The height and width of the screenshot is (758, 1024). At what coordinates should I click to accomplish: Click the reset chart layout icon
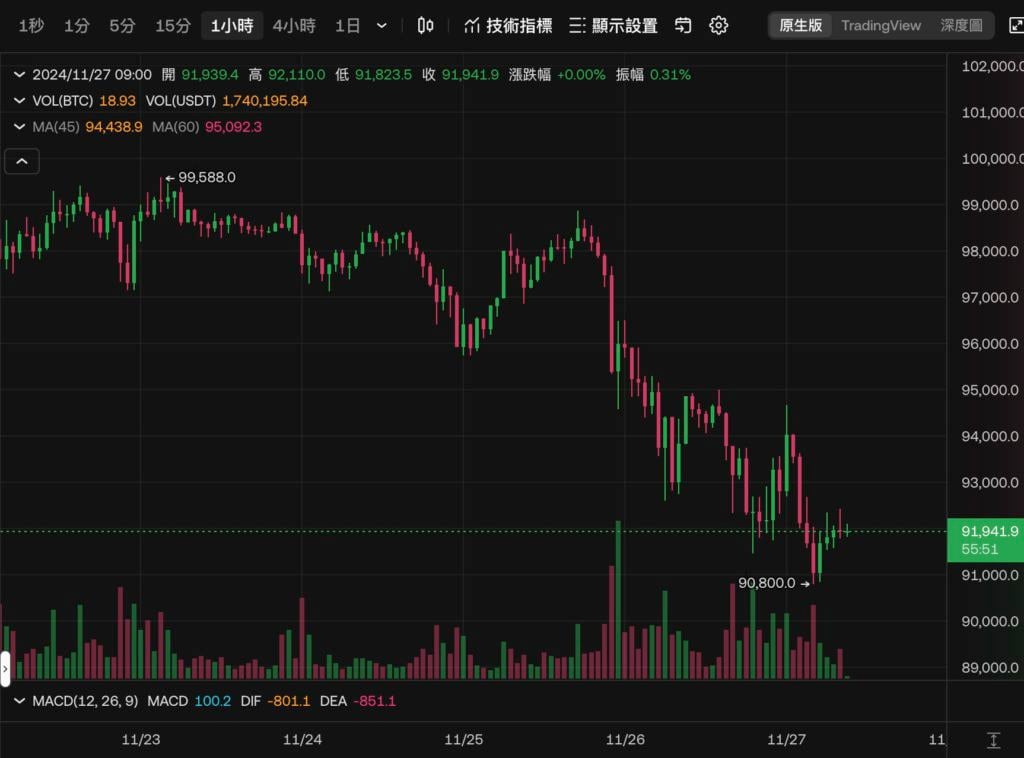tap(683, 25)
